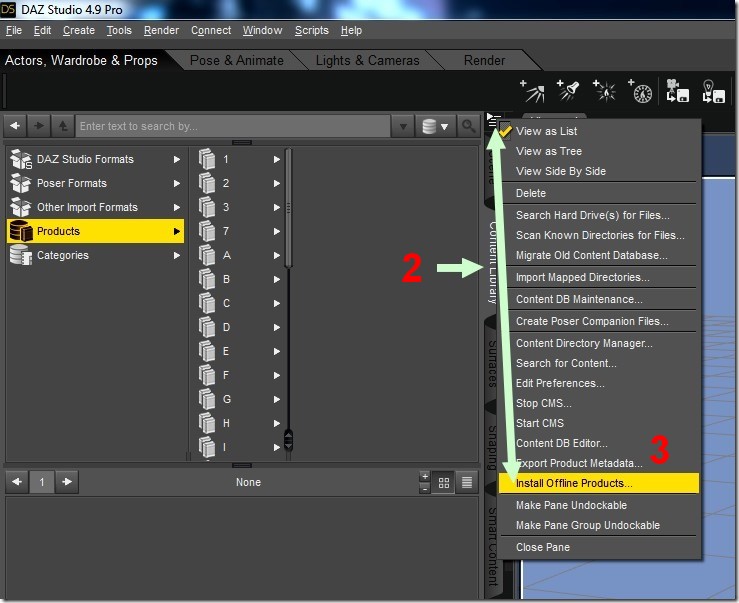Image resolution: width=739 pixels, height=603 pixels.
Task: Go back with the left arrow button
Action: click(15, 126)
